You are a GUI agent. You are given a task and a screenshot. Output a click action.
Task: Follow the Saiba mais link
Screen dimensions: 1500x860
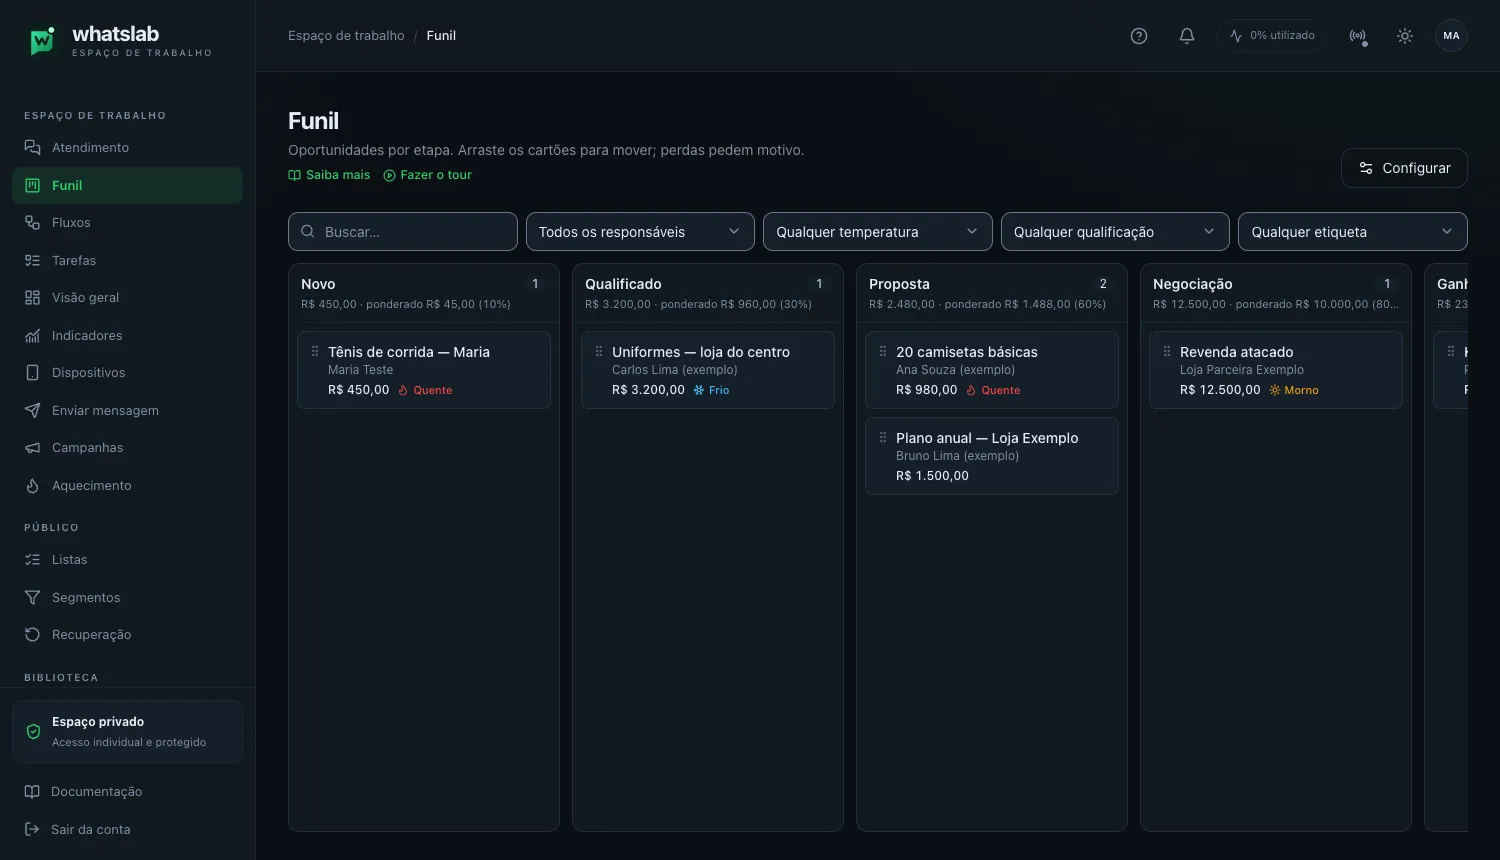[x=329, y=175]
